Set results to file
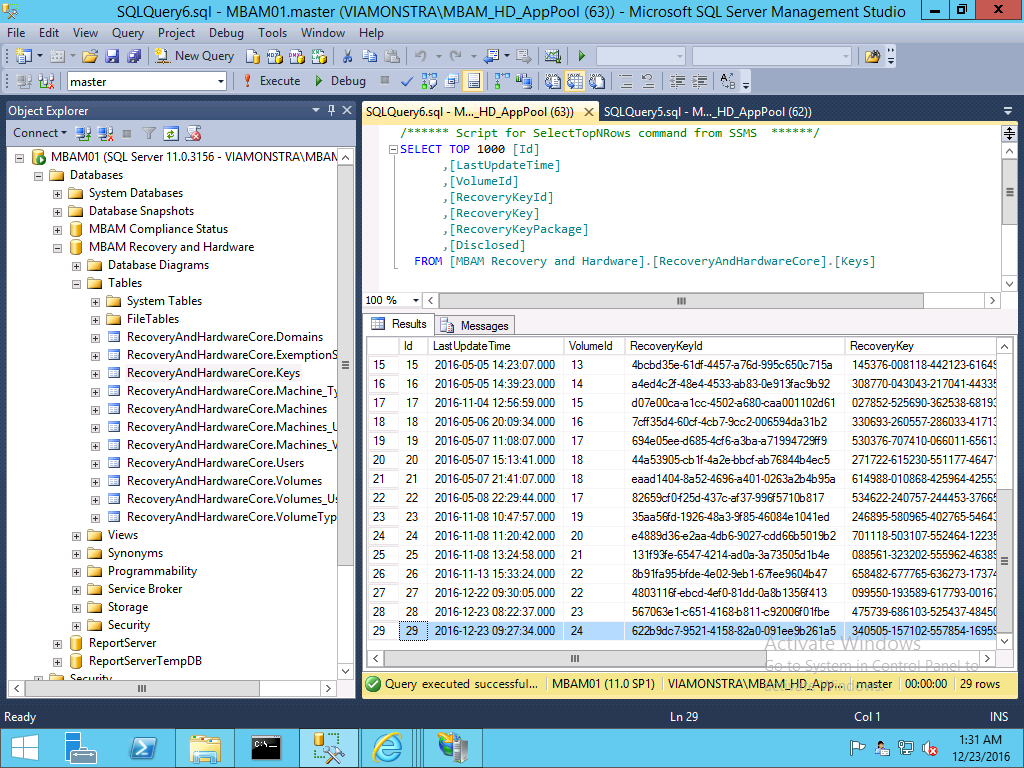 (x=597, y=81)
